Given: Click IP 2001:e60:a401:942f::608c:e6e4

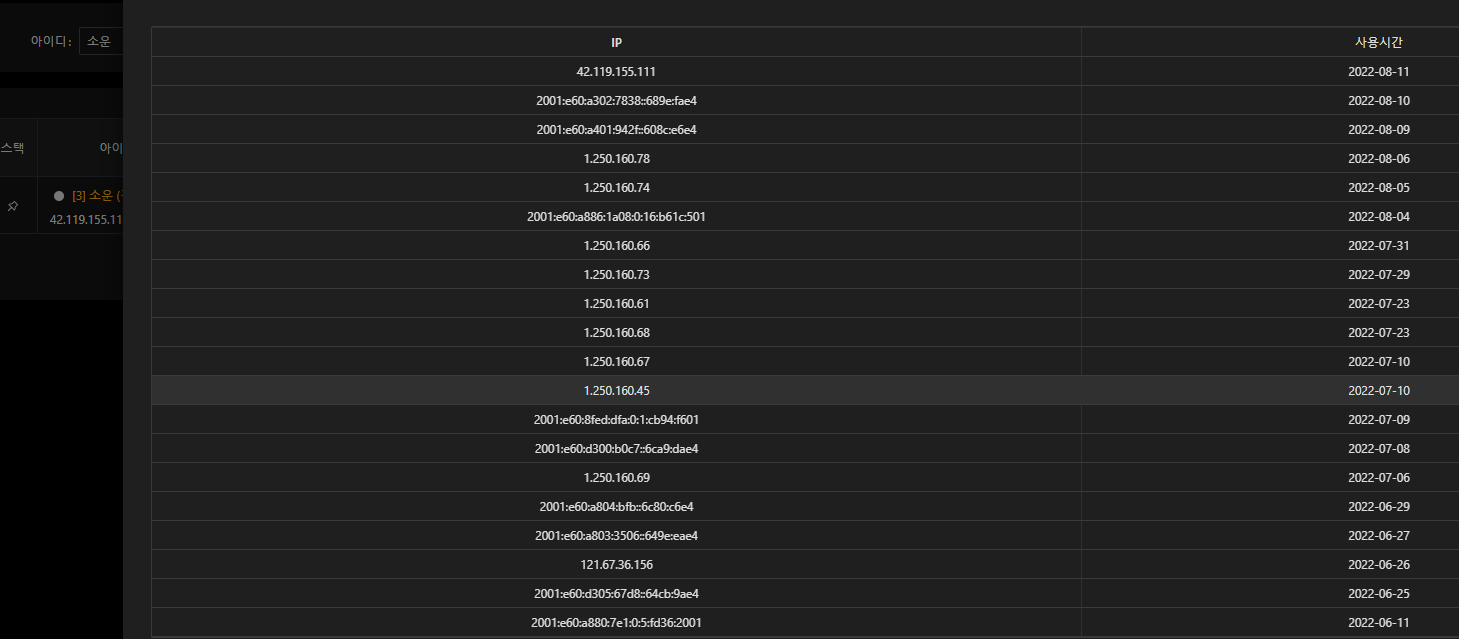Looking at the screenshot, I should (x=617, y=129).
